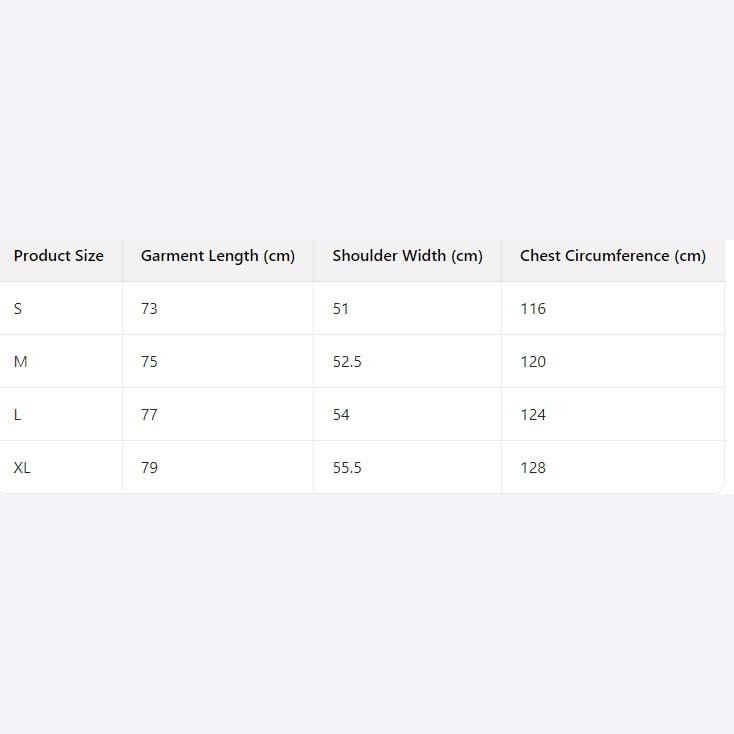Click shoulder width value 55.5
The image size is (734, 734).
pos(347,468)
